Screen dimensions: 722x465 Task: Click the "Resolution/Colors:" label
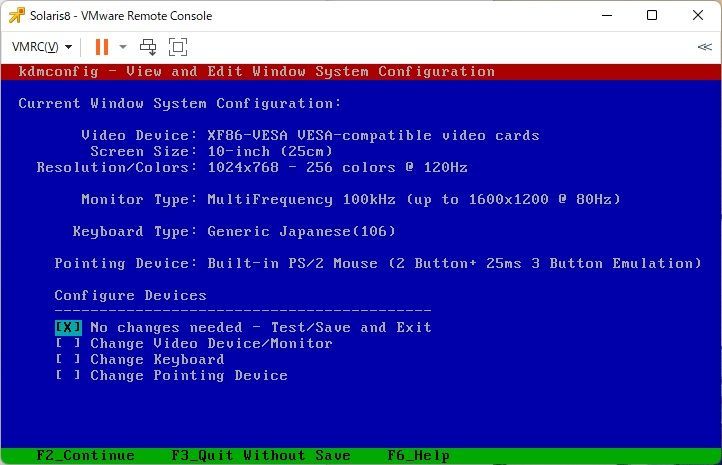tap(116, 167)
